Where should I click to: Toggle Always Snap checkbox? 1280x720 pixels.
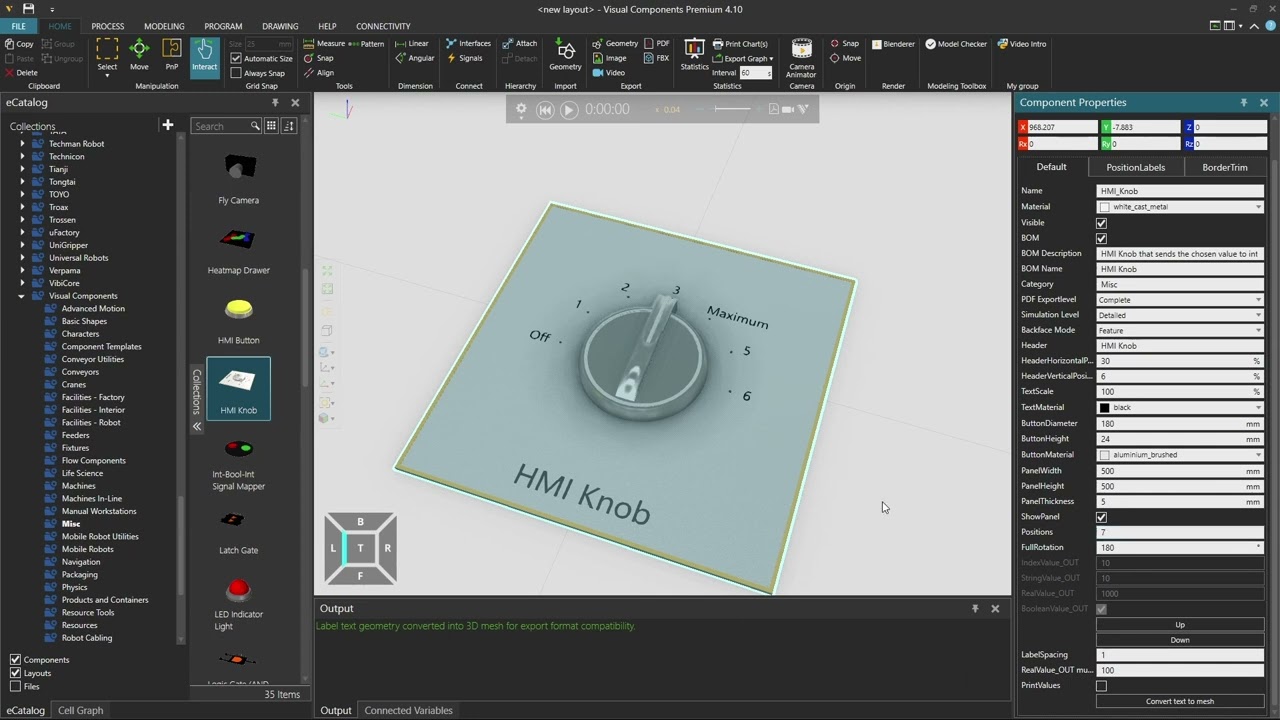[x=236, y=73]
